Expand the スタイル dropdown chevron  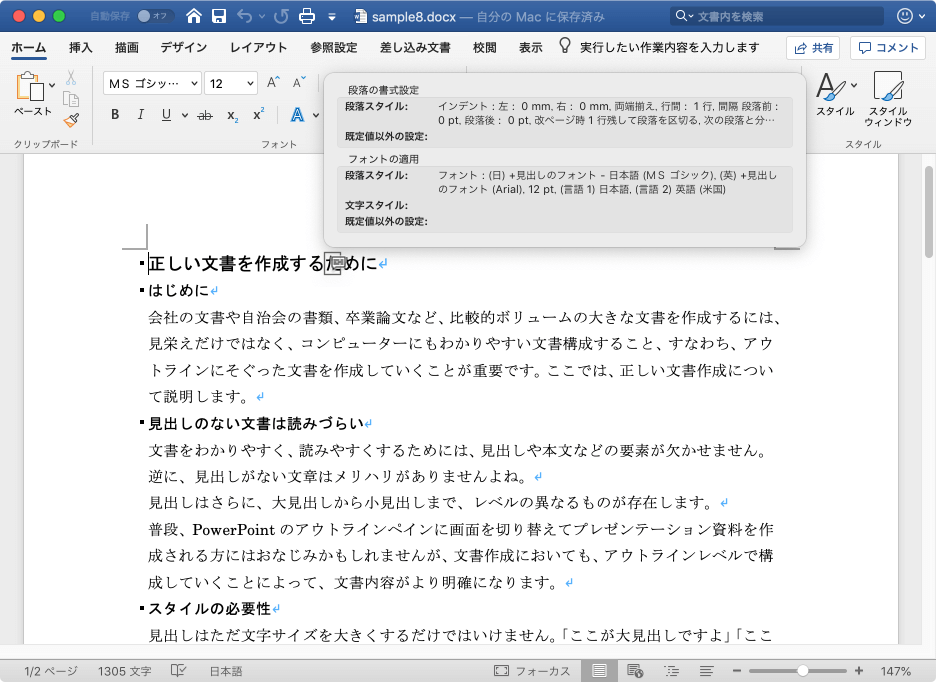[x=854, y=85]
